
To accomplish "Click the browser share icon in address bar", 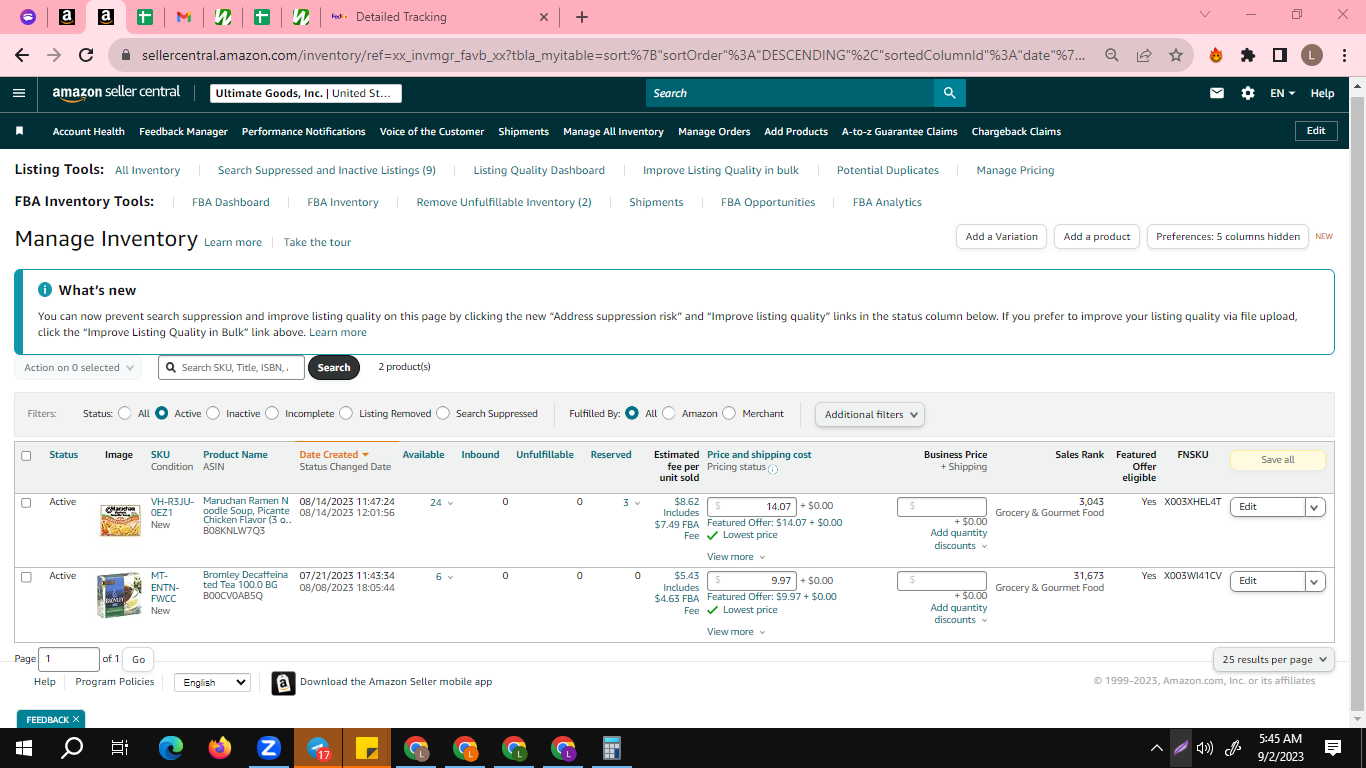I will 1144,56.
